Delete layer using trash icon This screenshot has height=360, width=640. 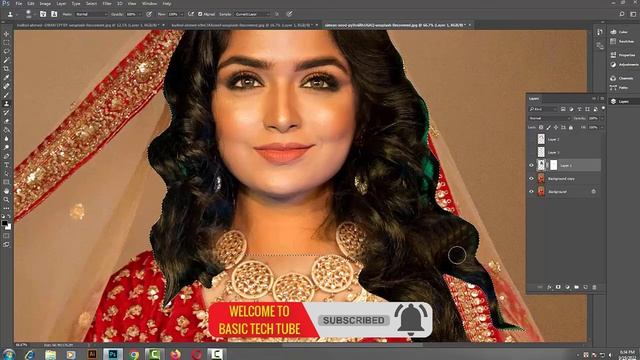594,287
